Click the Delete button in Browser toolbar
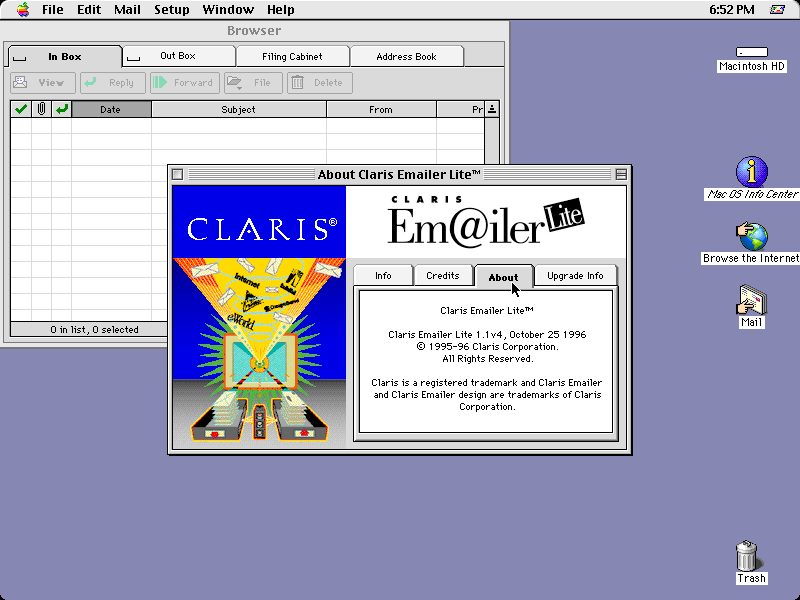800x600 pixels. [x=320, y=83]
